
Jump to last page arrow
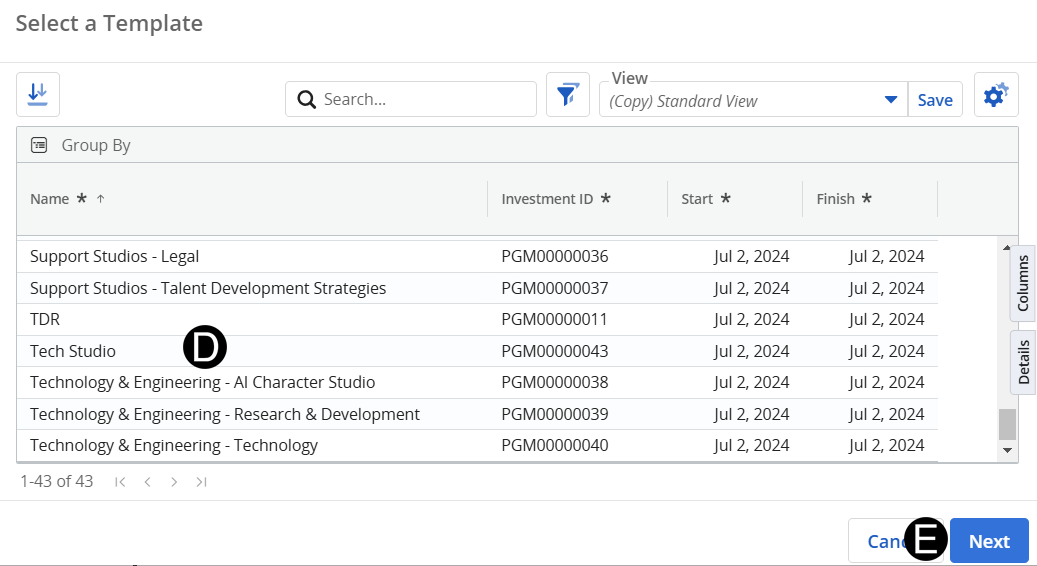[201, 482]
